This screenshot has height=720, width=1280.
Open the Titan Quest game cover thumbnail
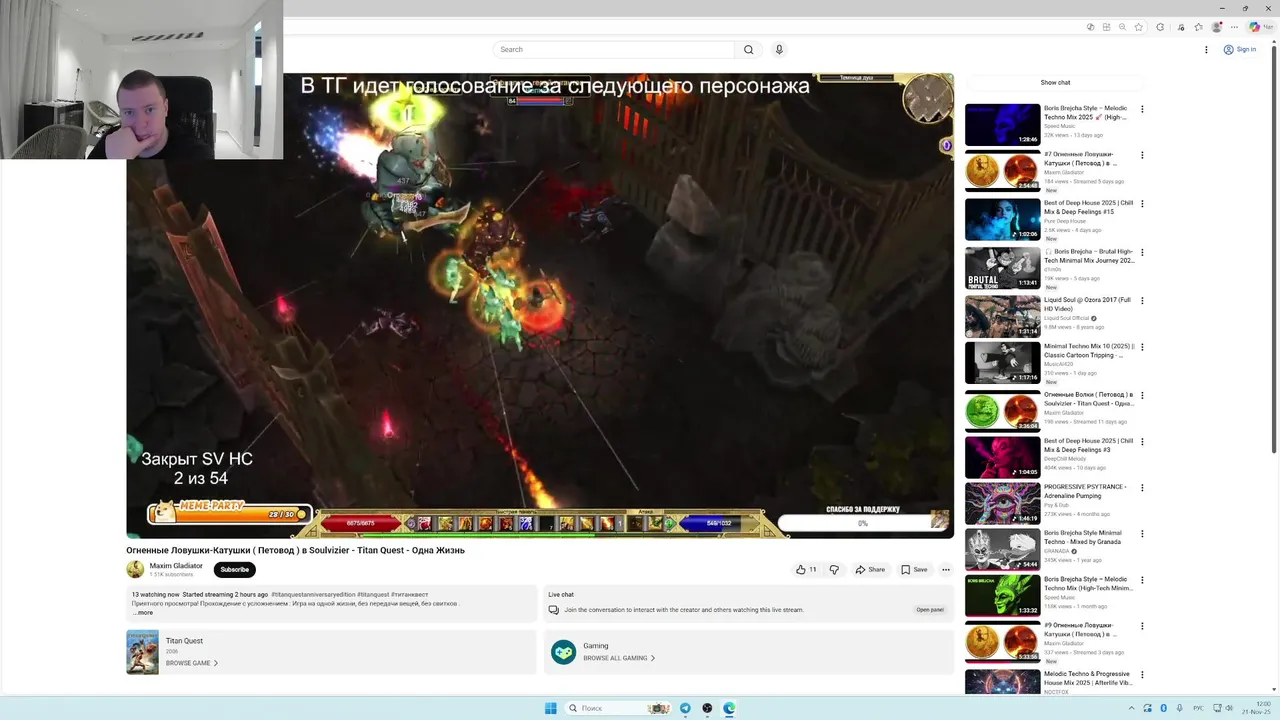tap(142, 652)
